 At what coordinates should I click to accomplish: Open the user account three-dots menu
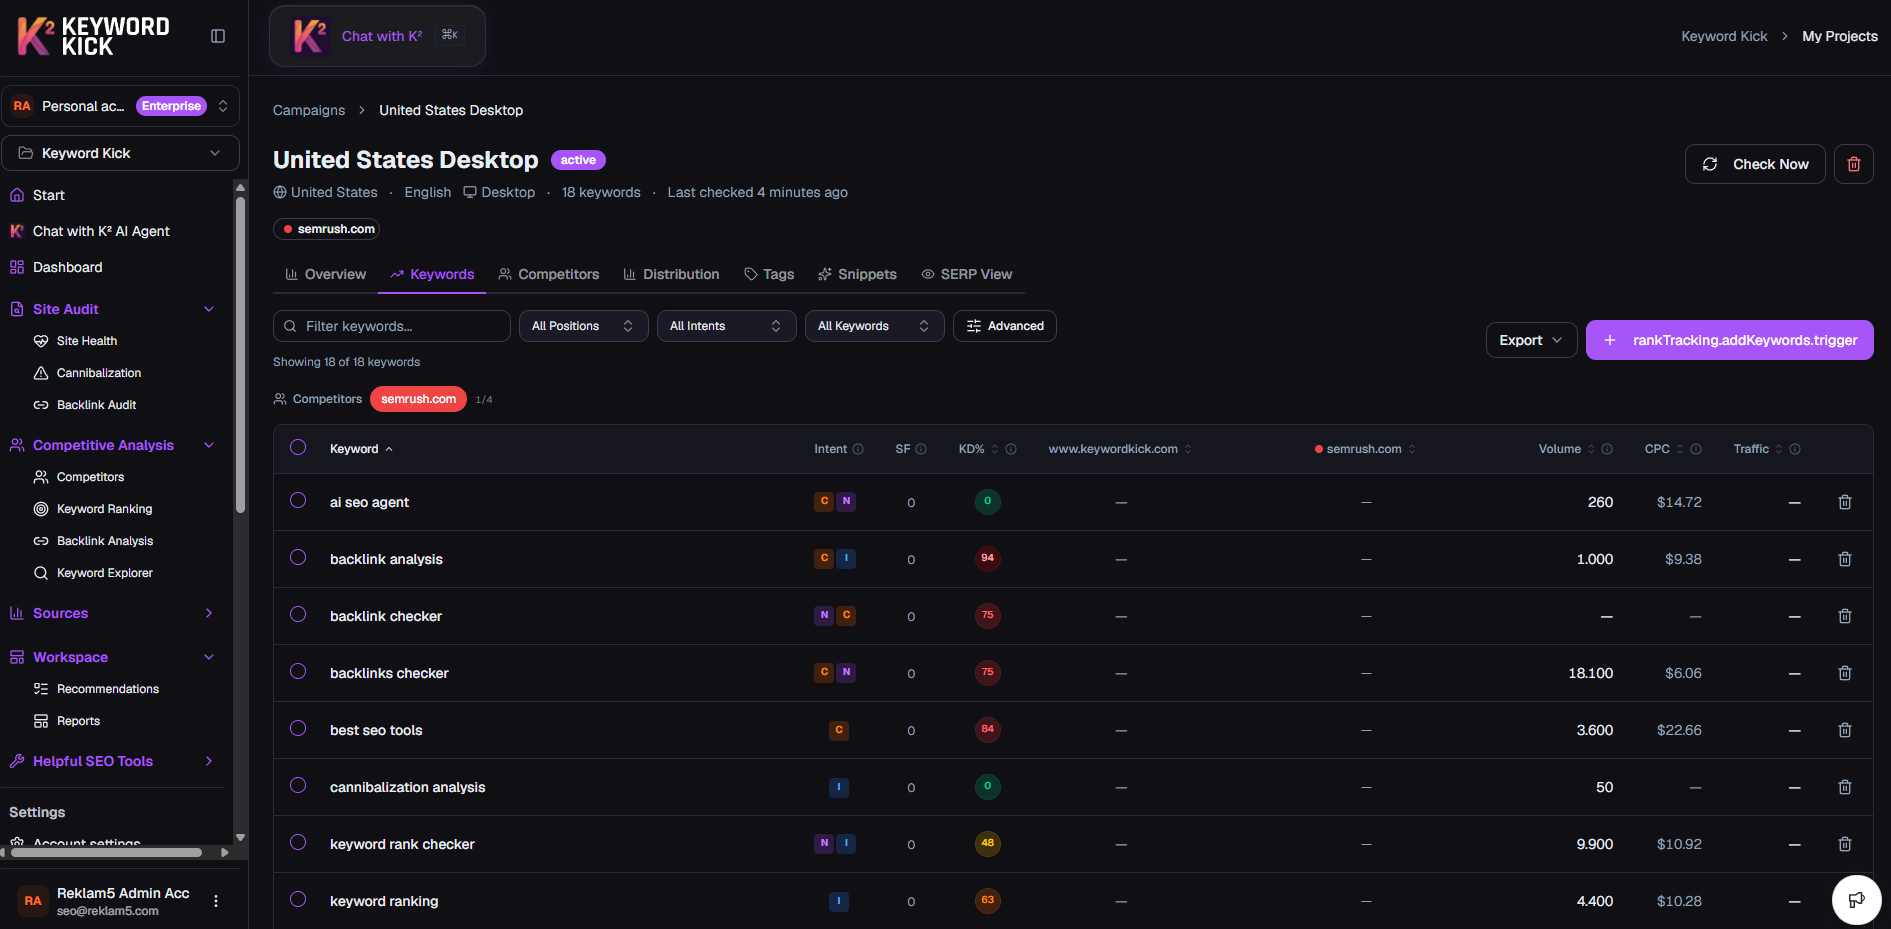pyautogui.click(x=216, y=901)
